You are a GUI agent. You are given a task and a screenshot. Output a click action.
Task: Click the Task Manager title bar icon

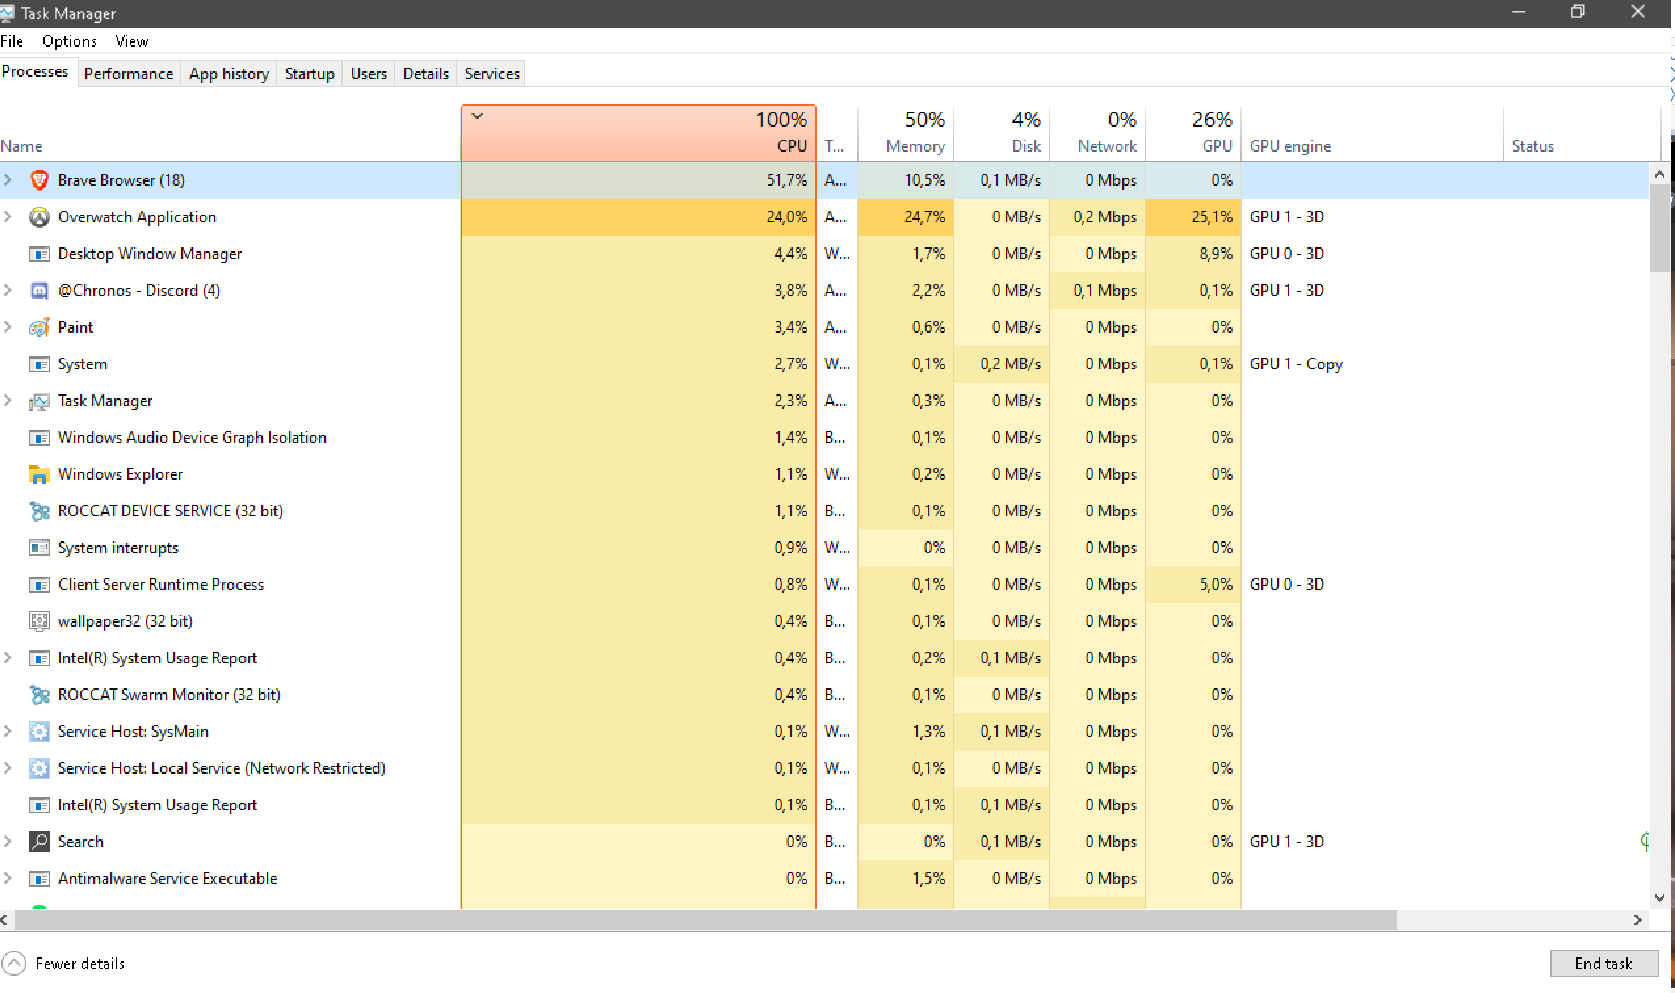coord(7,13)
